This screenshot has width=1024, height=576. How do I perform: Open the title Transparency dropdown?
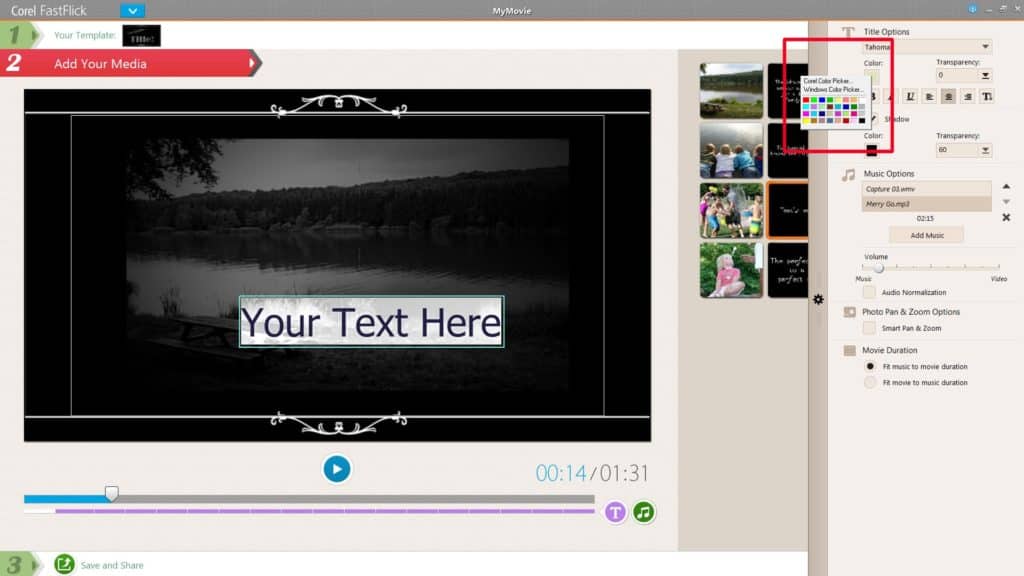[985, 75]
